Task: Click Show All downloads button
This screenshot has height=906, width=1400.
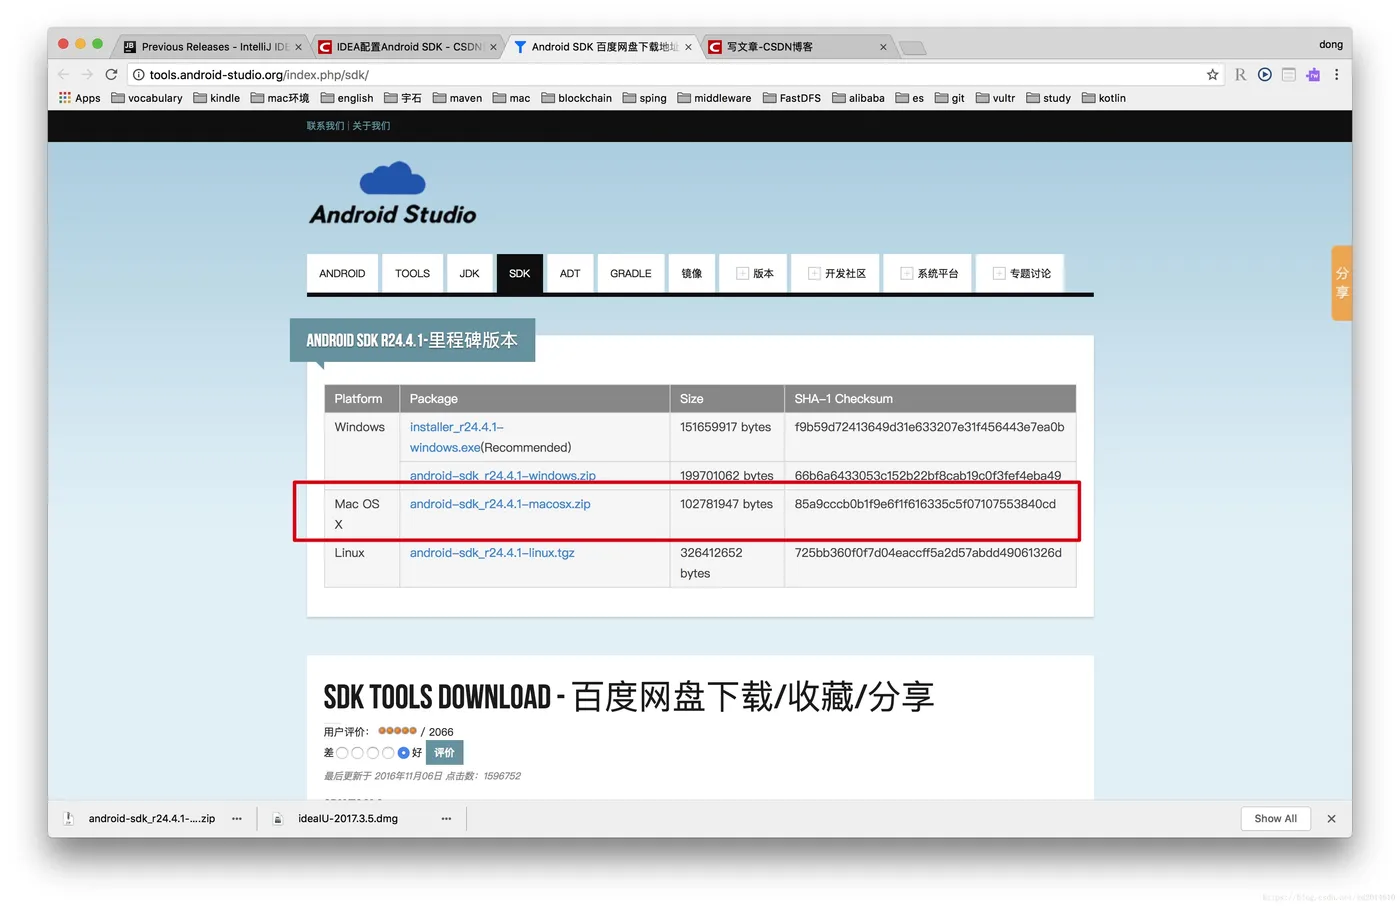Action: 1275,819
